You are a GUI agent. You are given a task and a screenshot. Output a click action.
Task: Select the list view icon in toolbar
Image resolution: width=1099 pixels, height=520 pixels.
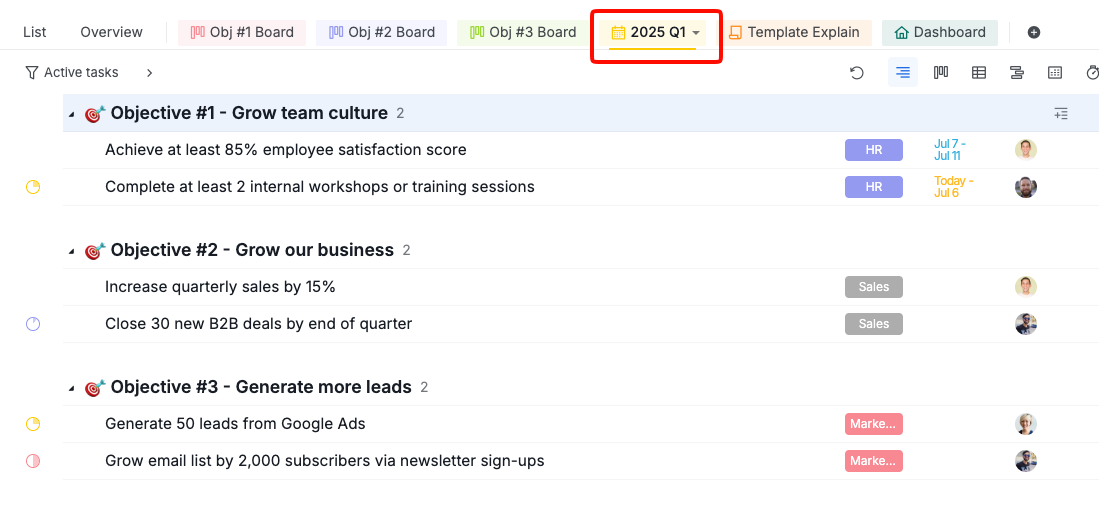click(903, 72)
